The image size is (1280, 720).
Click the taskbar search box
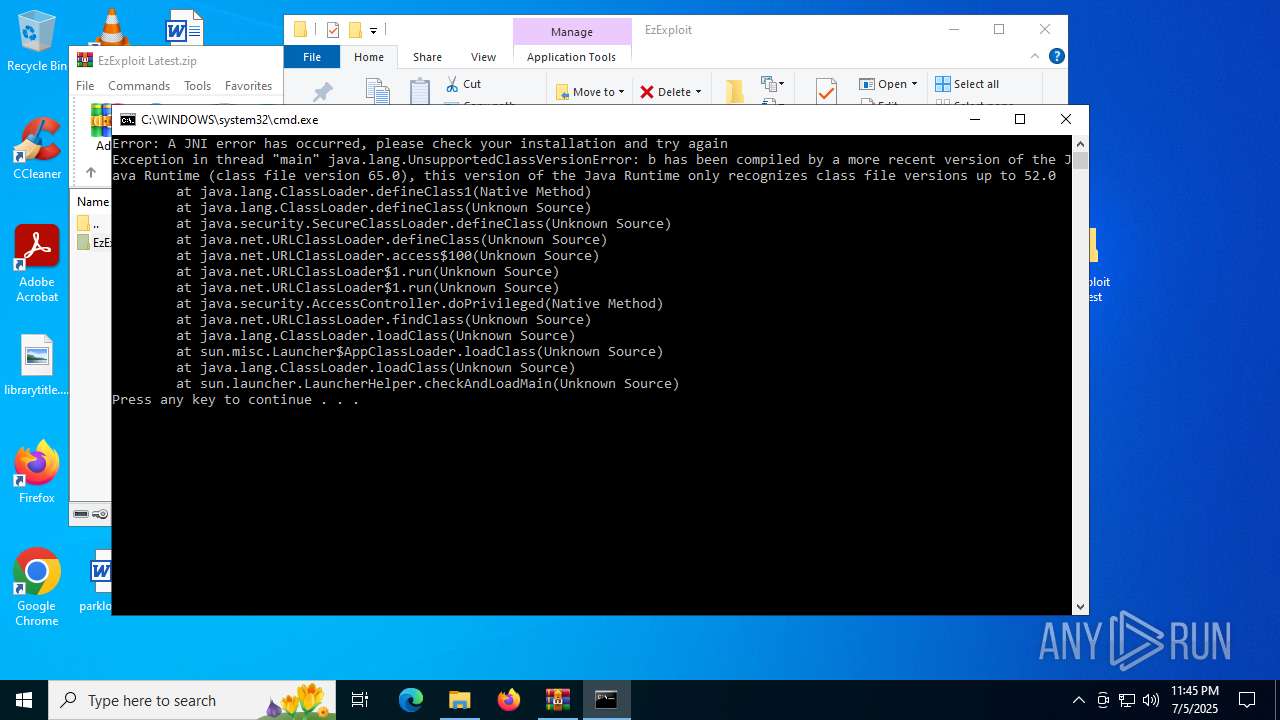(x=192, y=700)
